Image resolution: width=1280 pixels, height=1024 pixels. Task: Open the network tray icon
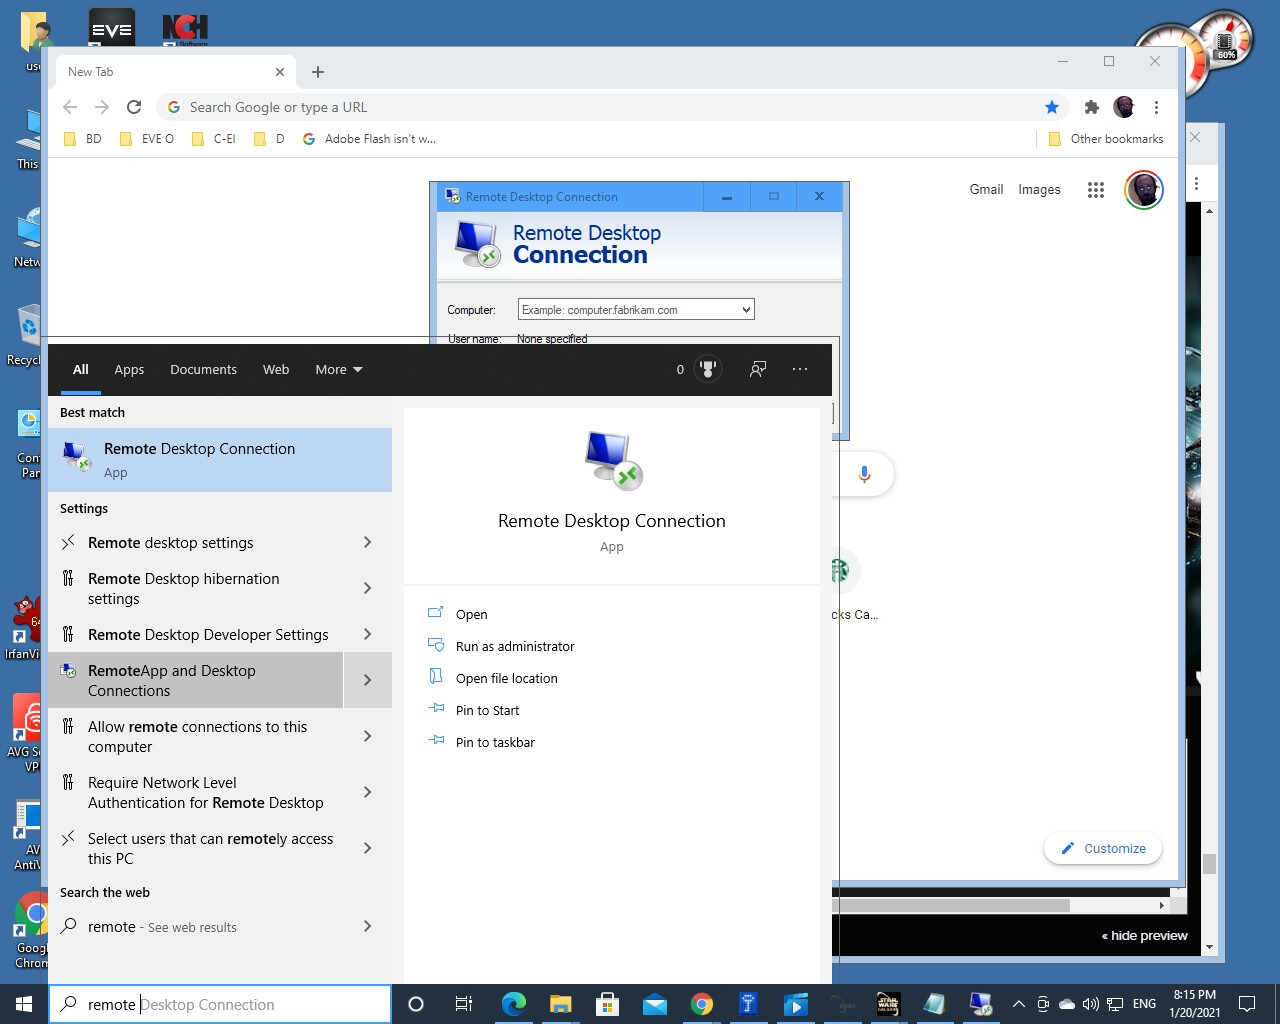coord(1115,1004)
